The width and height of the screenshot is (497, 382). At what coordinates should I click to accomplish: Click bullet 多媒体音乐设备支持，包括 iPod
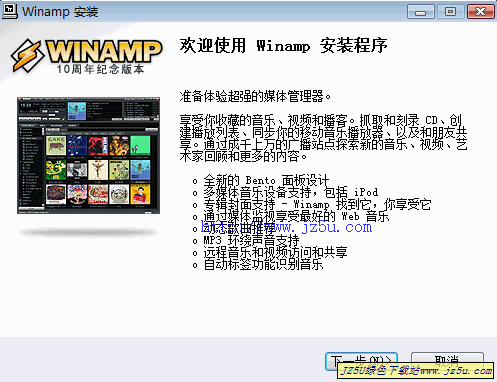click(x=291, y=192)
